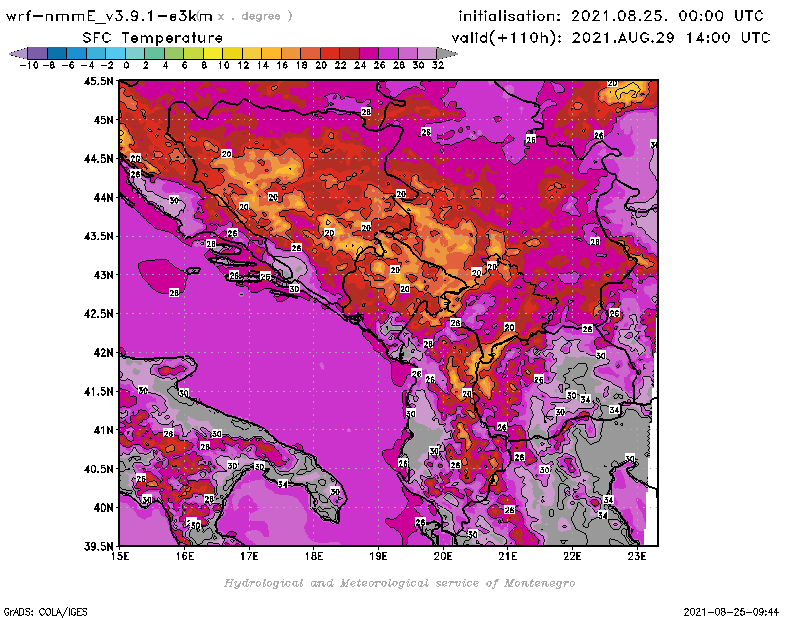Click the valid(+110h) time line

(x=610, y=38)
